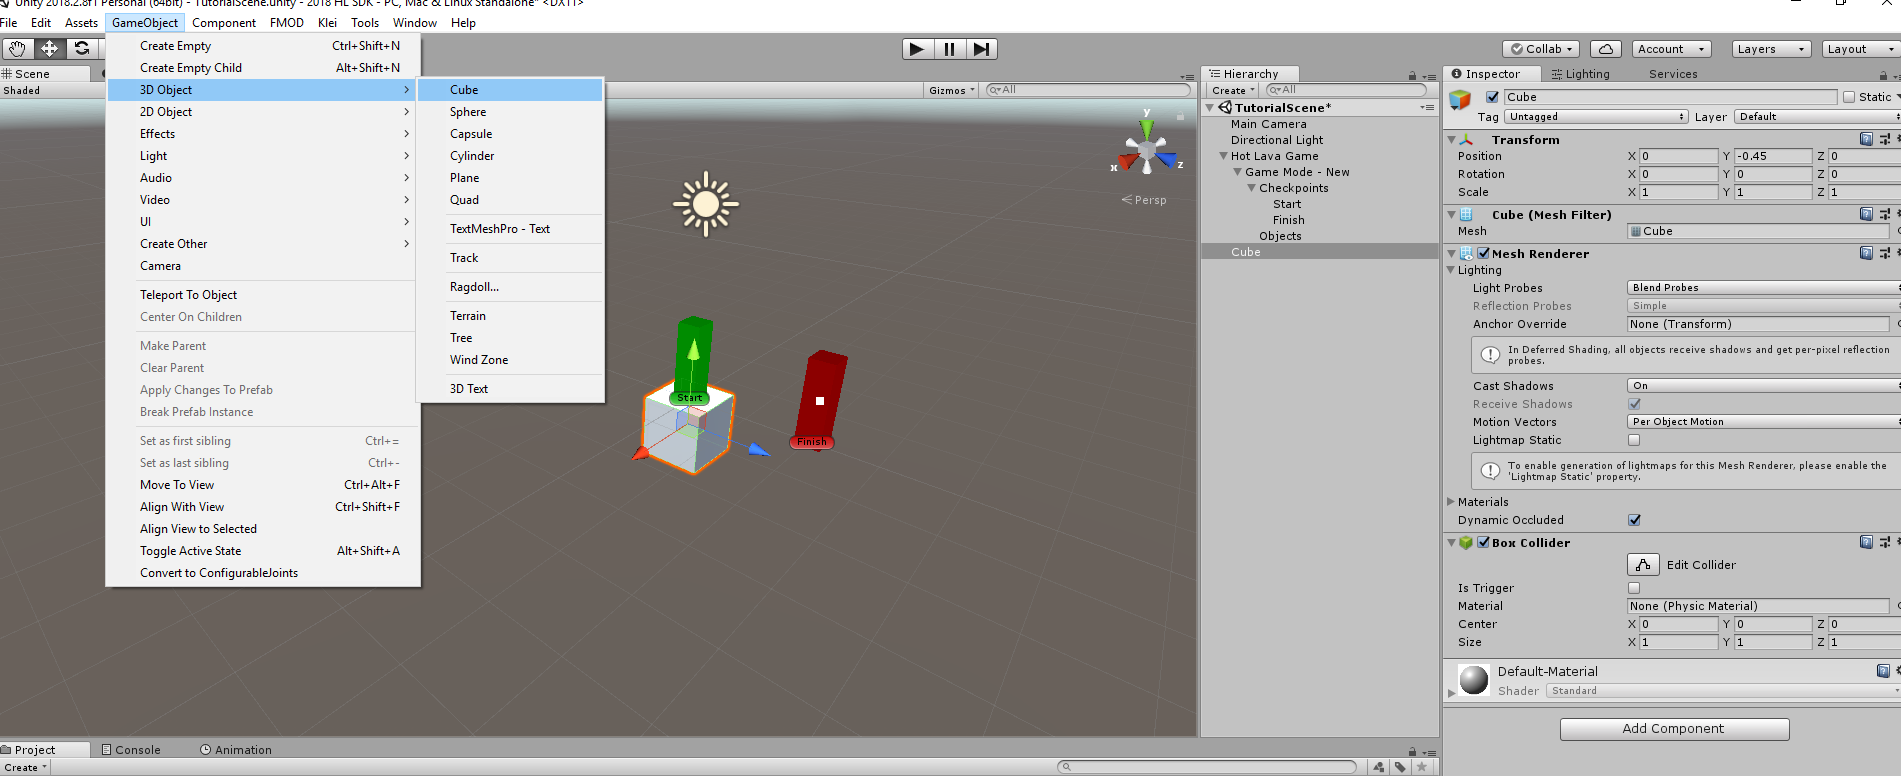Open Mesh Renderer help reference icon

pyautogui.click(x=1866, y=253)
